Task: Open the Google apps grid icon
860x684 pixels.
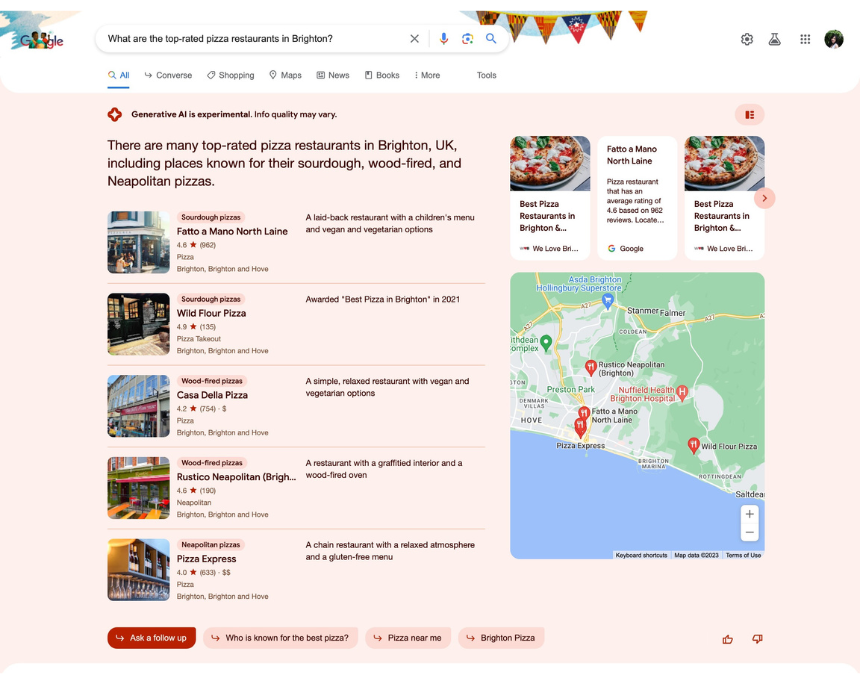Action: tap(805, 39)
